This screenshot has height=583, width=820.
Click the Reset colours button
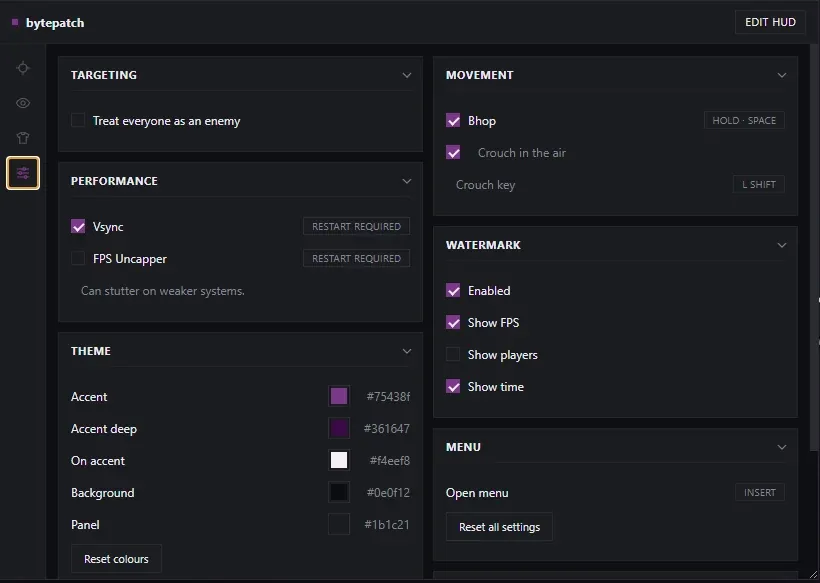coord(116,559)
